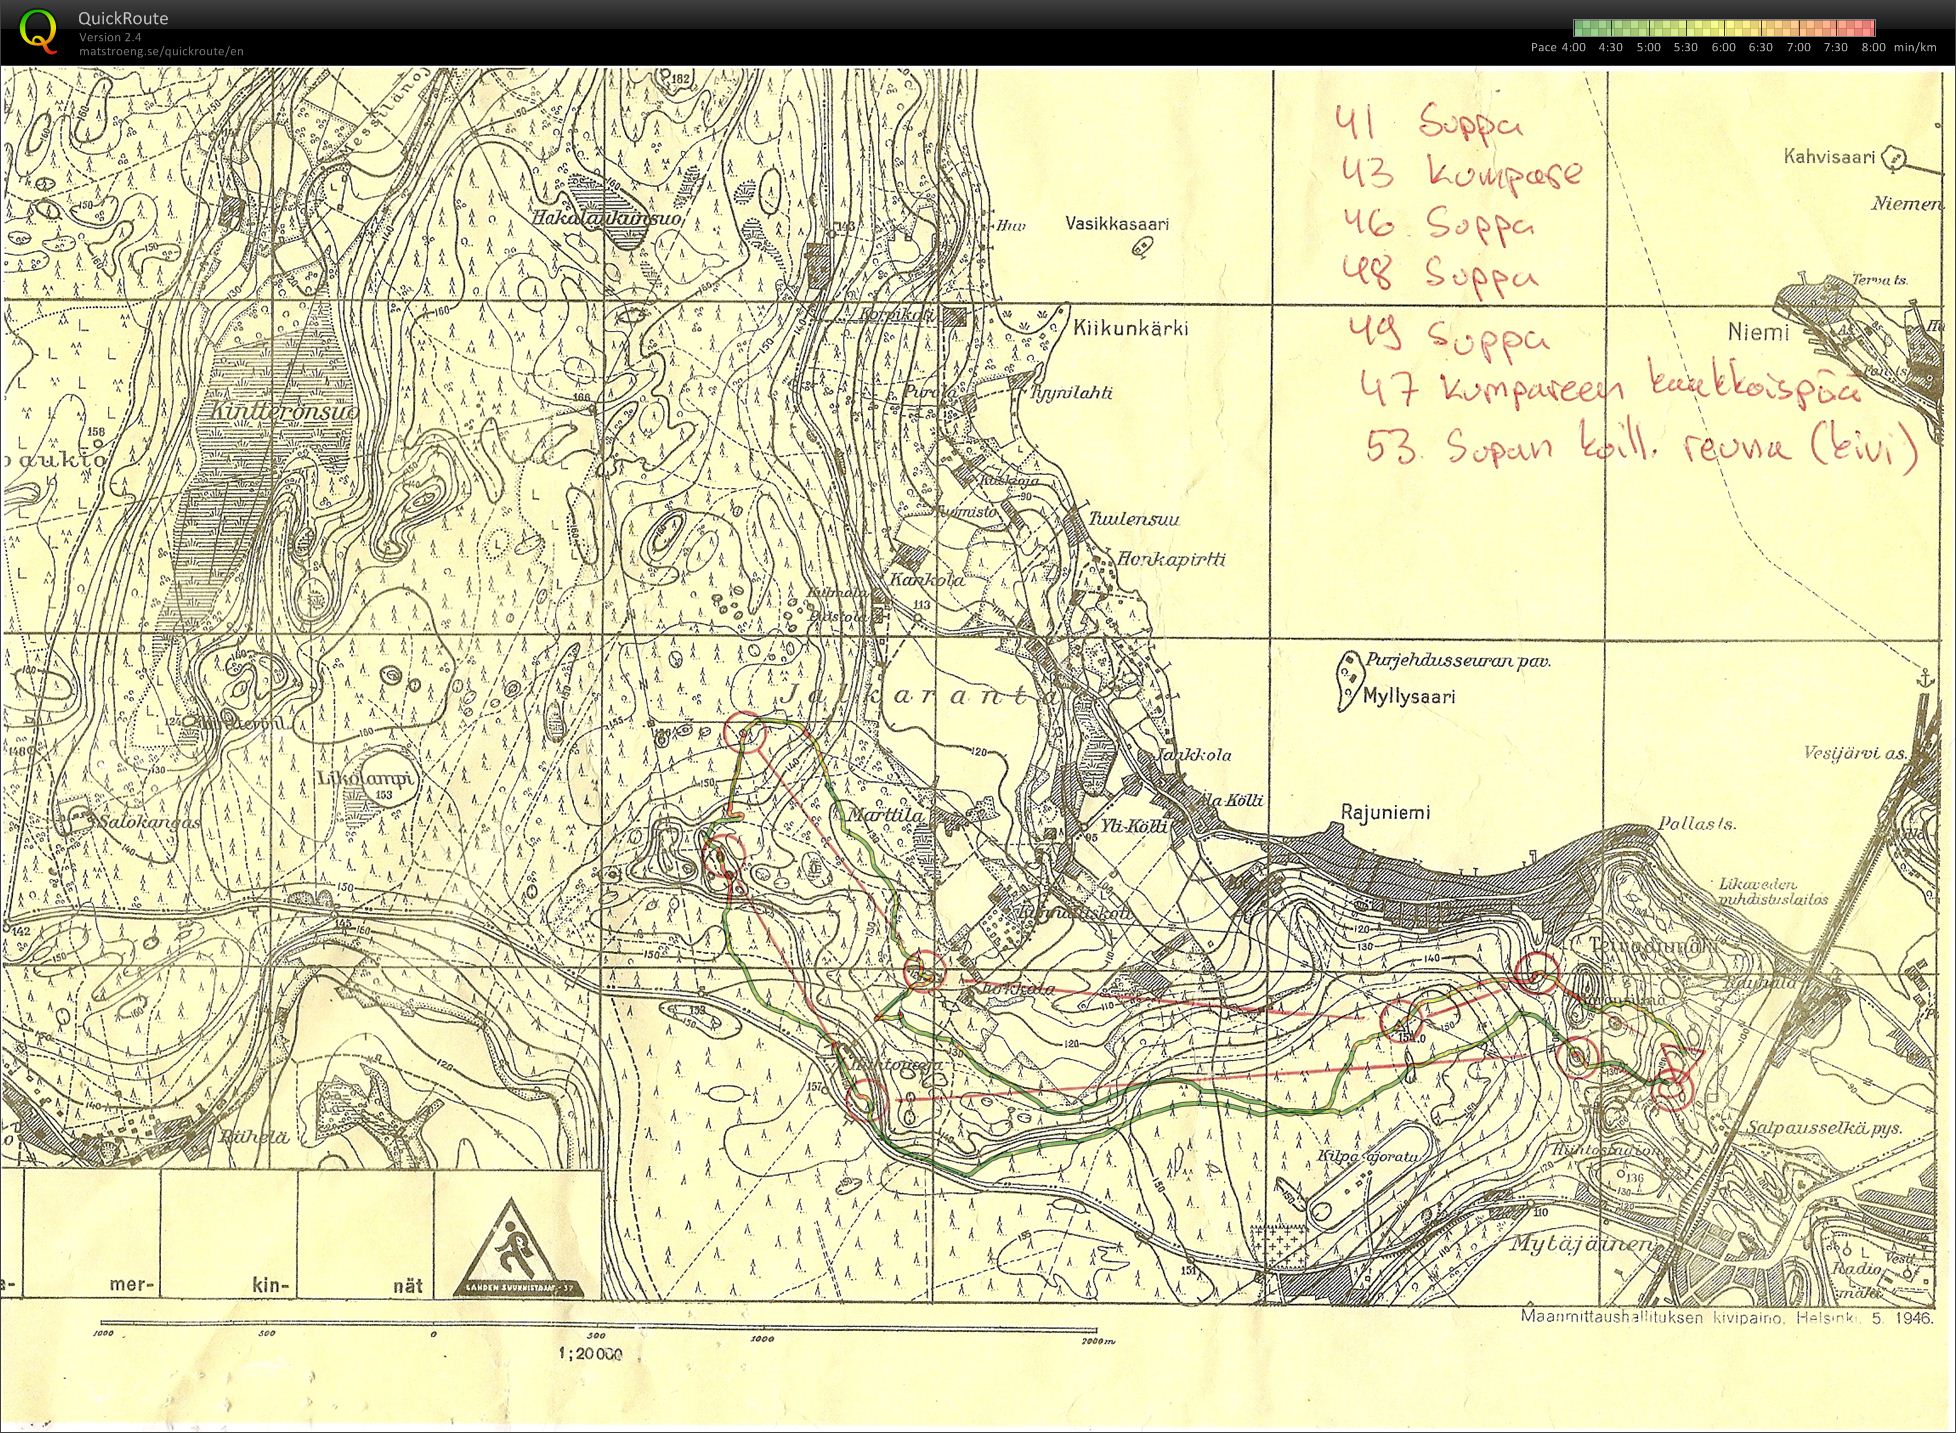Click the Honkapirtti label

[x=1172, y=559]
